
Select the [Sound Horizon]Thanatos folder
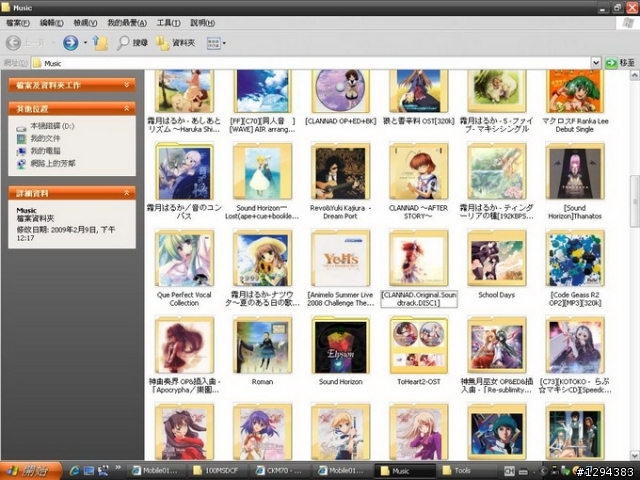(x=575, y=181)
